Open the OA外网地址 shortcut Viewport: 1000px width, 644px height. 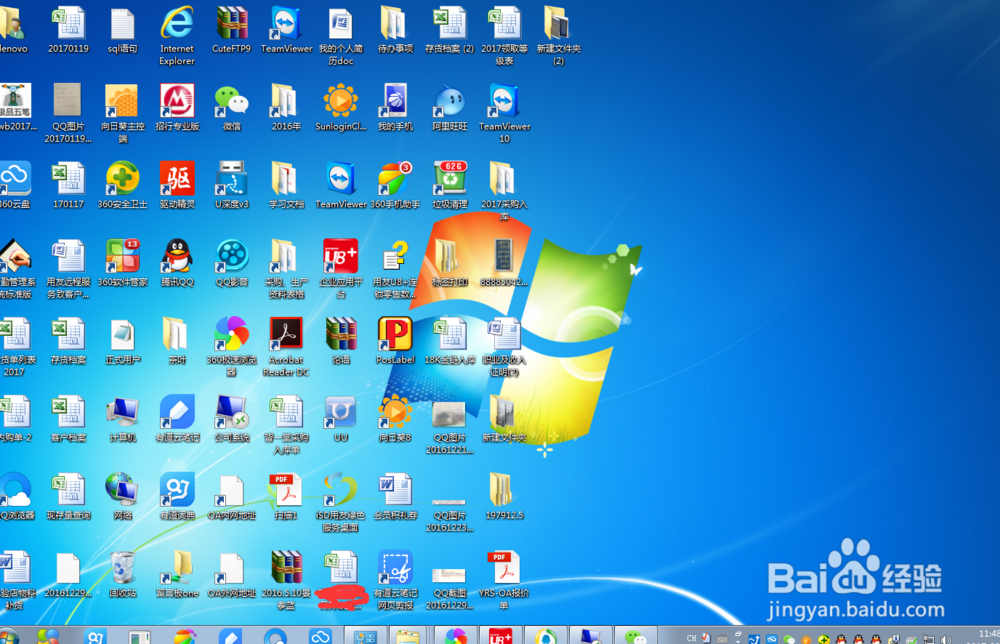coord(232,574)
